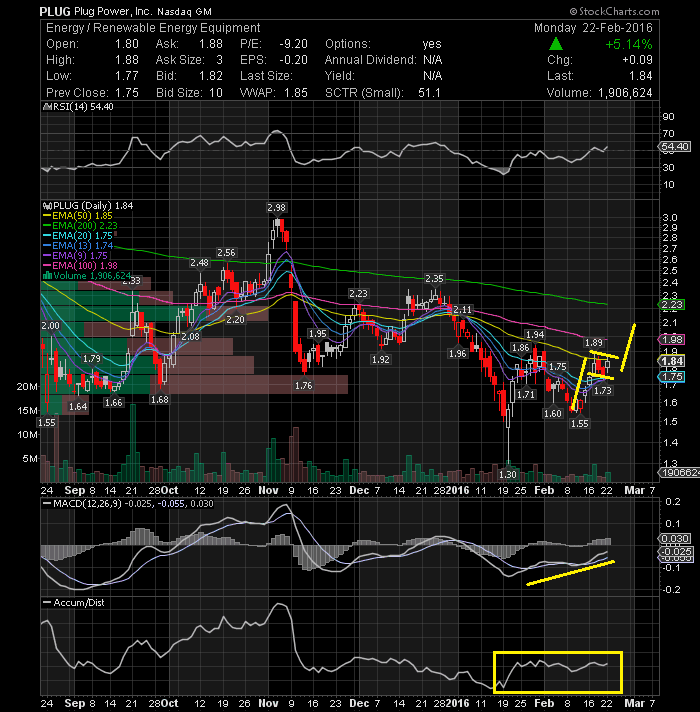Select the EPS value -0.20
The image size is (700, 712).
pyautogui.click(x=293, y=60)
